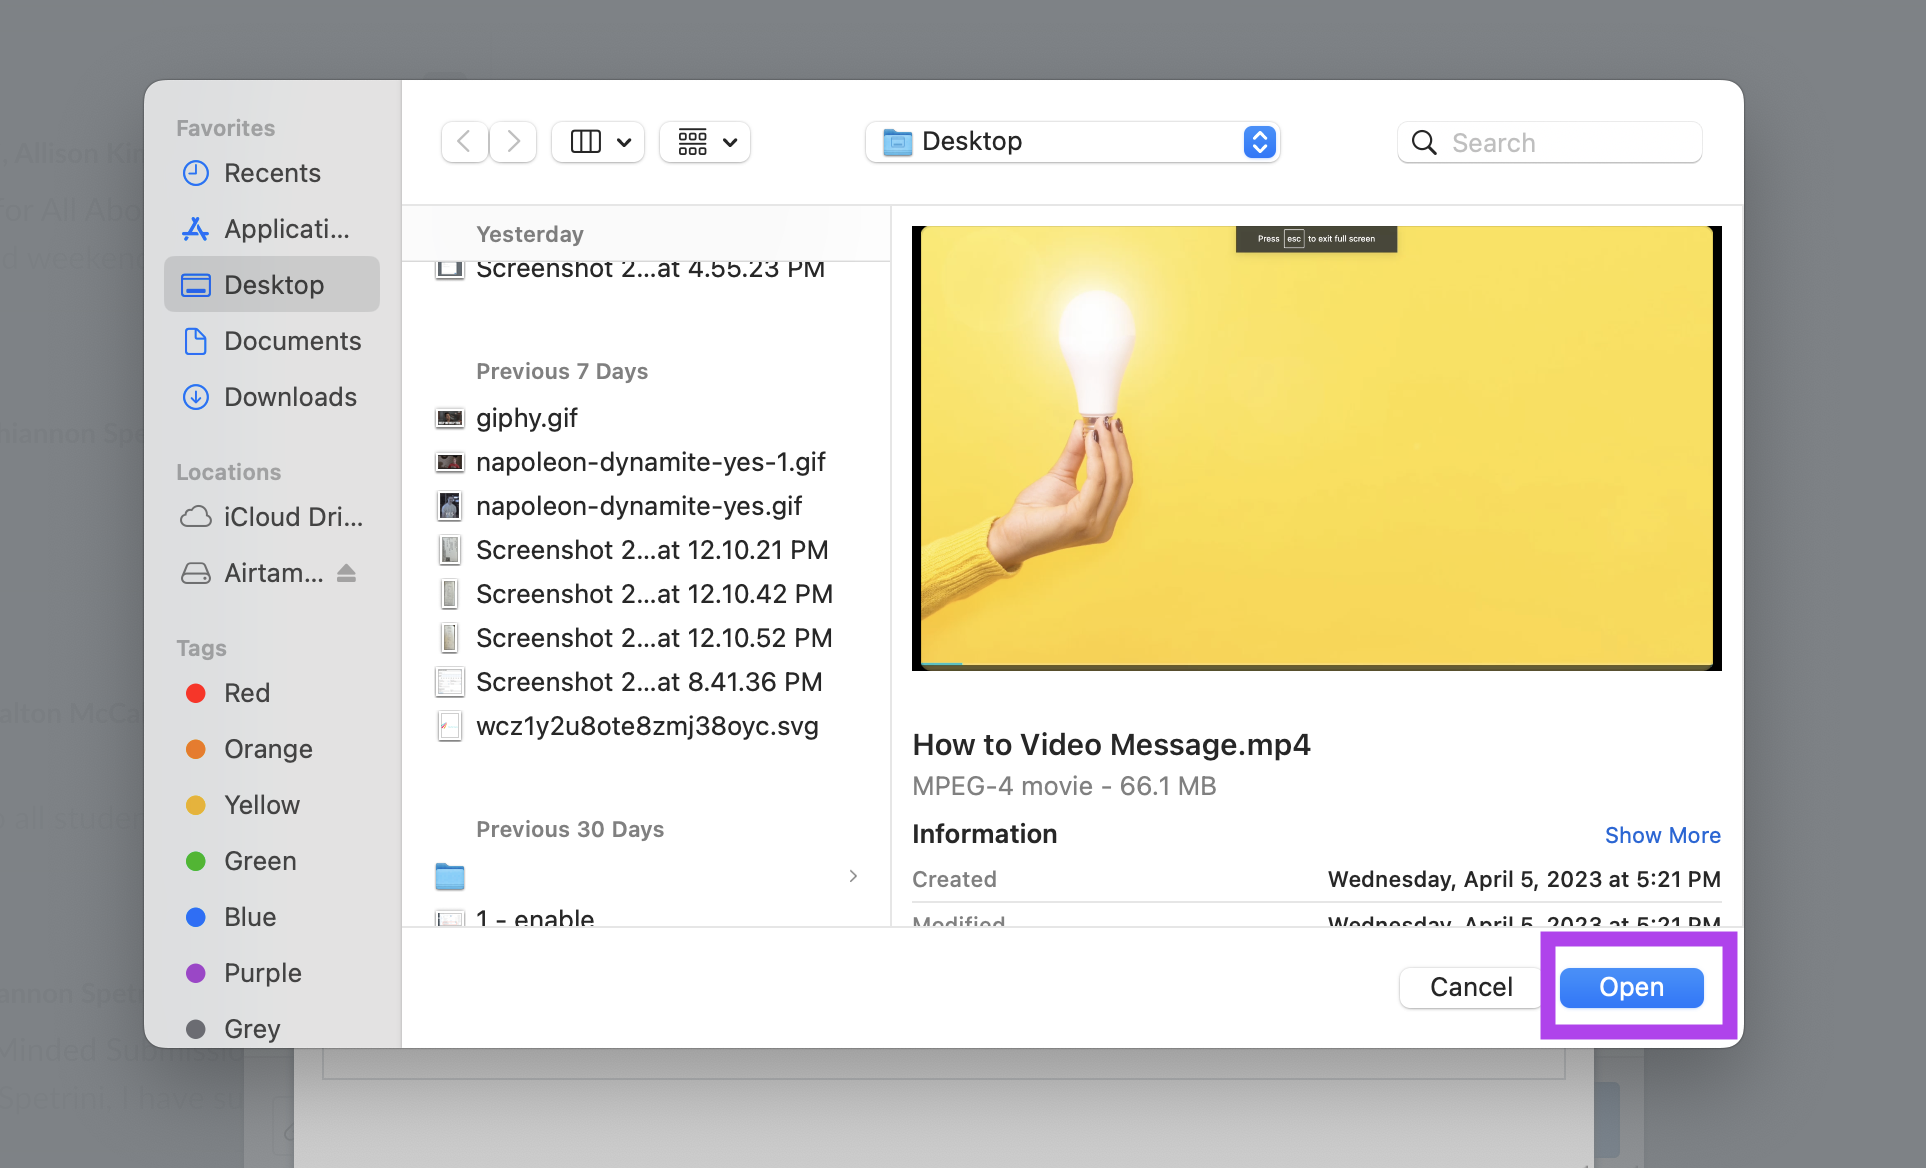Viewport: 1926px width, 1168px height.
Task: Expand the sort/arrange options dropdown
Action: [704, 140]
